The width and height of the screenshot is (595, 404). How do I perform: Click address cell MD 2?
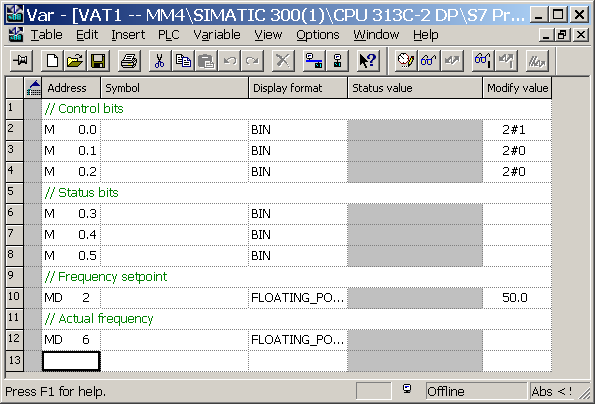71,297
